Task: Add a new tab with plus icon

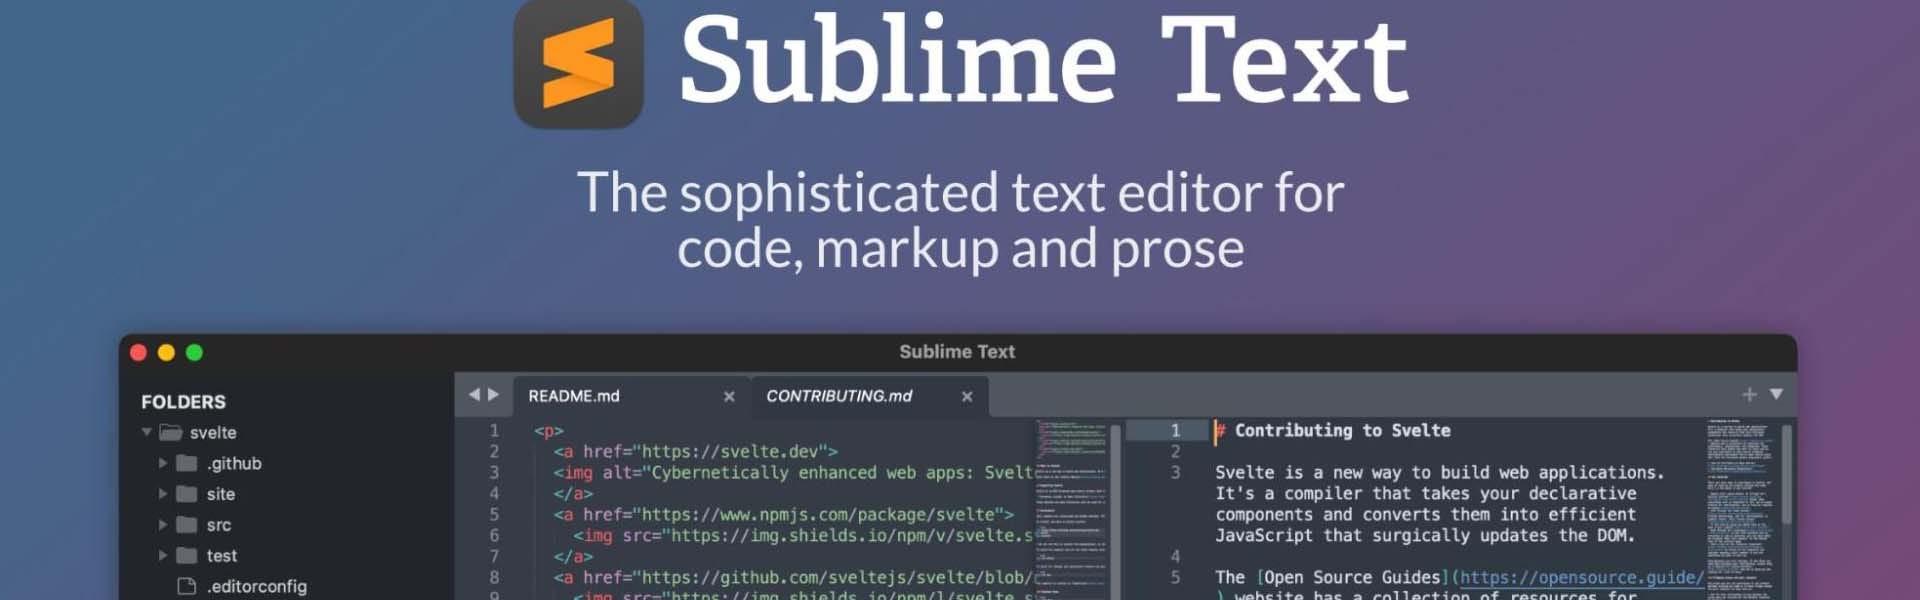Action: coord(1749,395)
